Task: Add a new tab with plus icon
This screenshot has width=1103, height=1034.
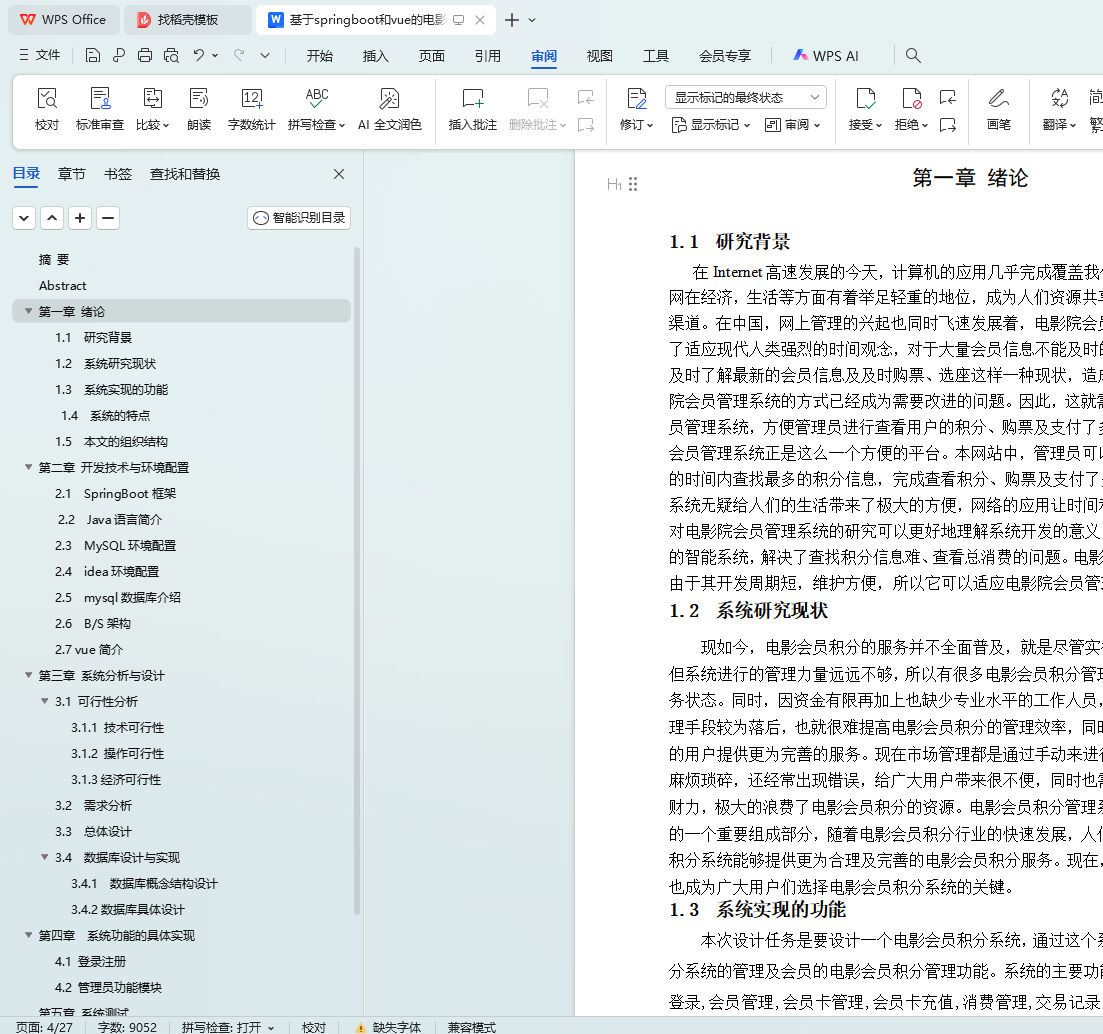Action: [x=512, y=20]
